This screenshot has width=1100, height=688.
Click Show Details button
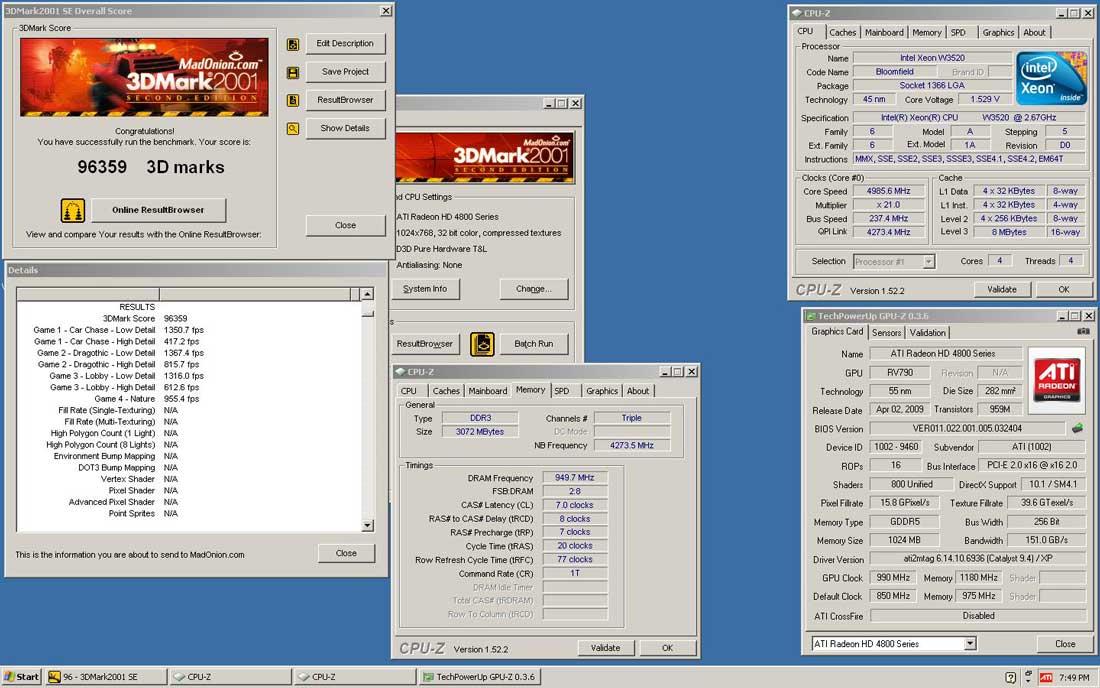(345, 128)
